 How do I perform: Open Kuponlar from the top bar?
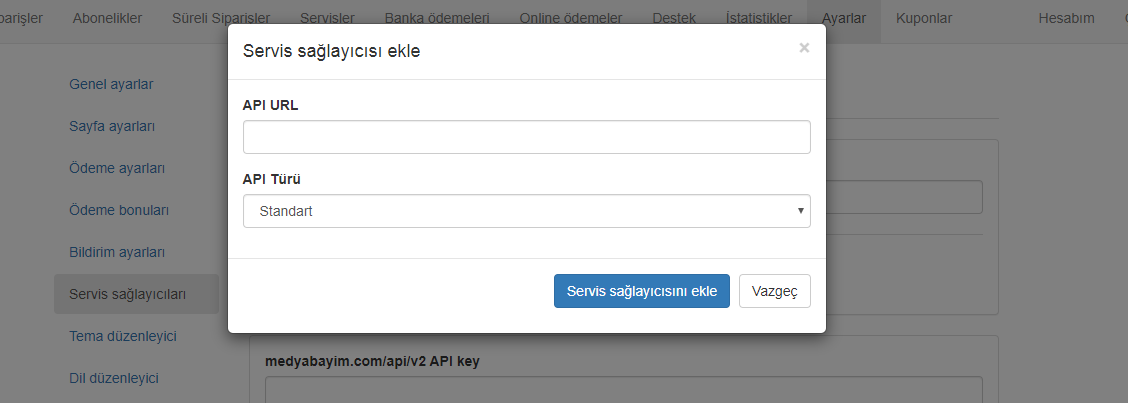923,18
